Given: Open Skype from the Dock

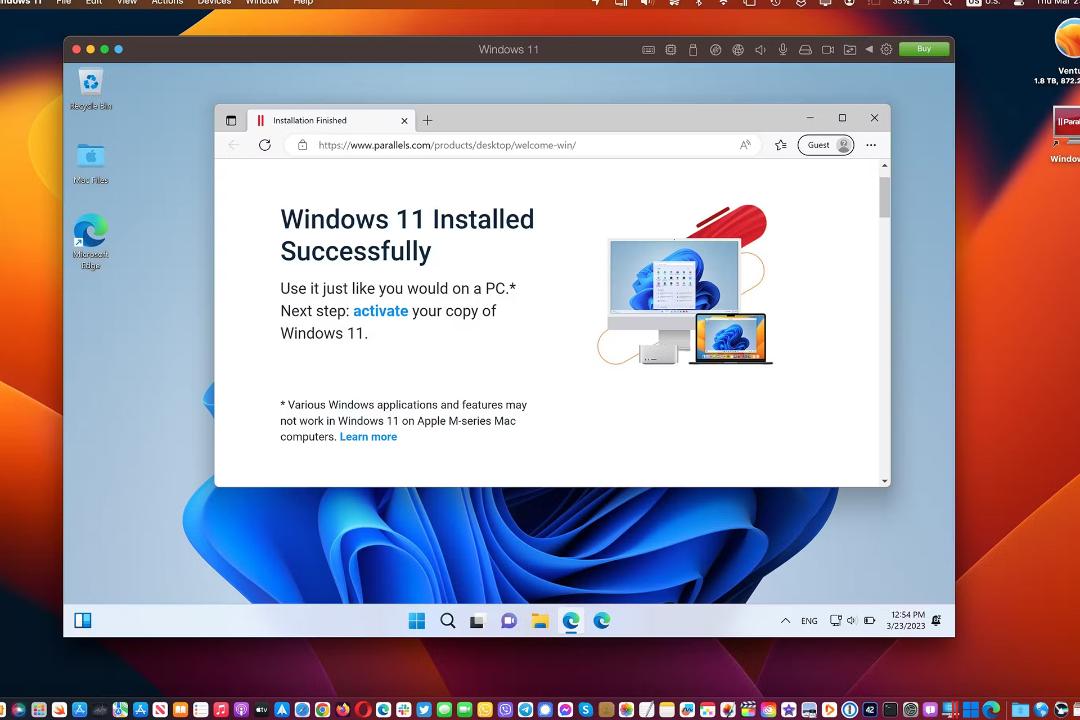Looking at the screenshot, I should coord(585,710).
